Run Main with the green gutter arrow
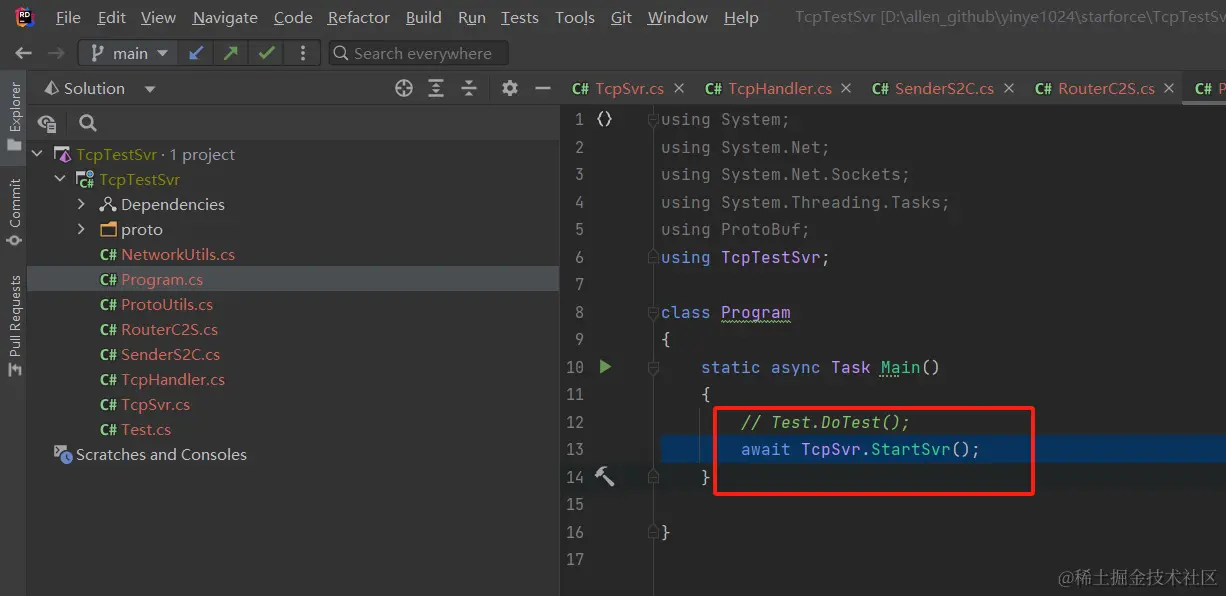Image resolution: width=1226 pixels, height=596 pixels. 605,367
